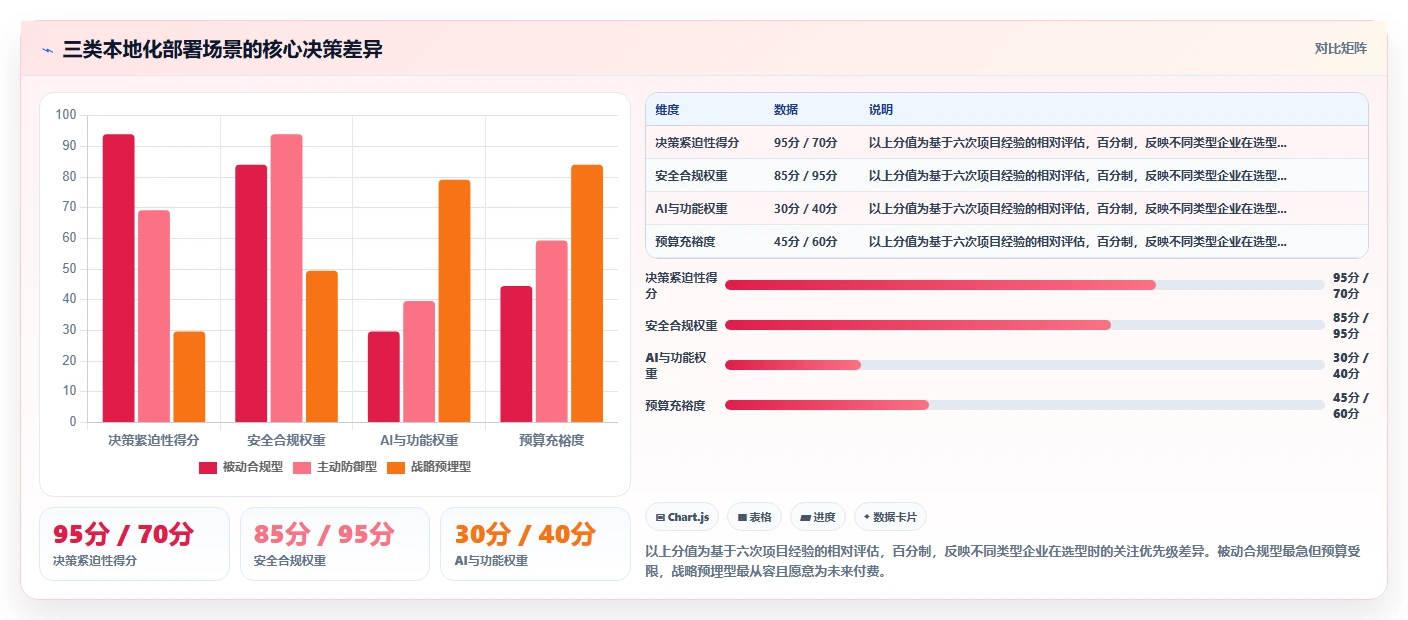The width and height of the screenshot is (1408, 620).
Task: Click the title 三类本地化部署场景的核心决策差异
Action: click(x=222, y=49)
